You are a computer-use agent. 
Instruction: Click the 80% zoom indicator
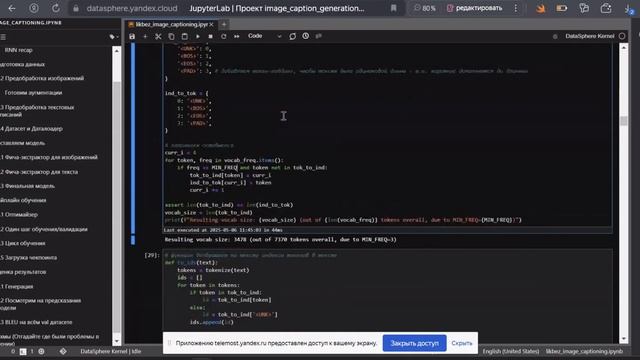click(x=424, y=8)
